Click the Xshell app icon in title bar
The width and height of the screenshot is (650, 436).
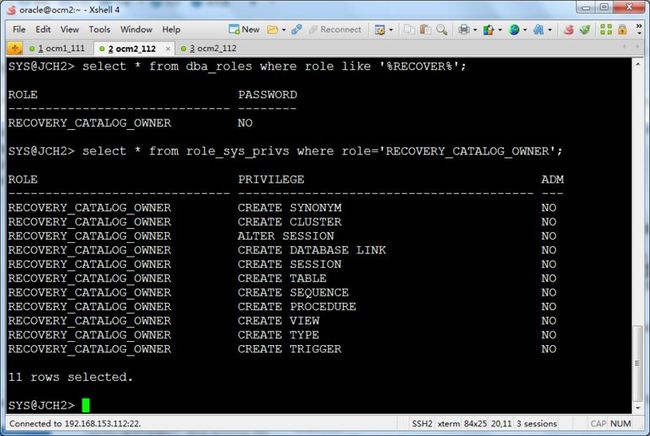[12, 10]
